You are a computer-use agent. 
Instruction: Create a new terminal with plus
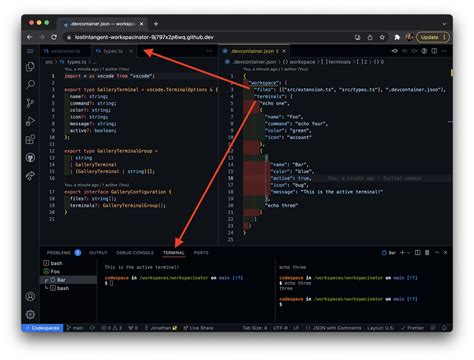click(x=402, y=253)
